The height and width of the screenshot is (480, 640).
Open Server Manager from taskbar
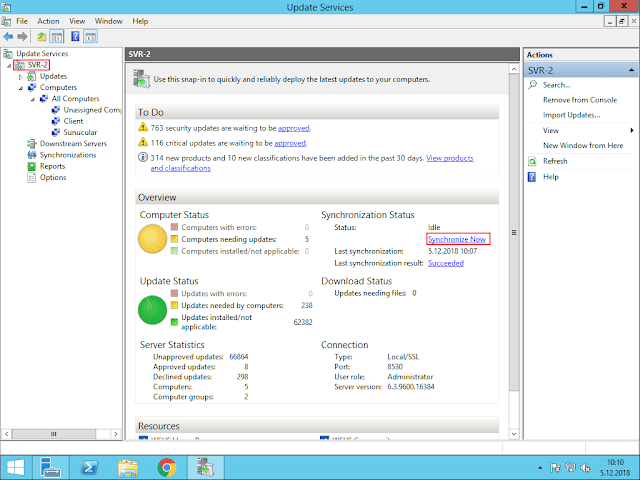click(x=51, y=467)
